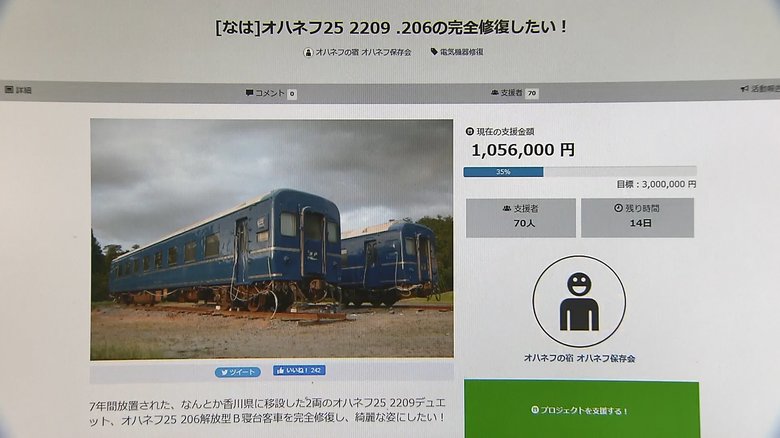Click the 支援者 70人 stat box
The image size is (780, 438).
(x=521, y=218)
